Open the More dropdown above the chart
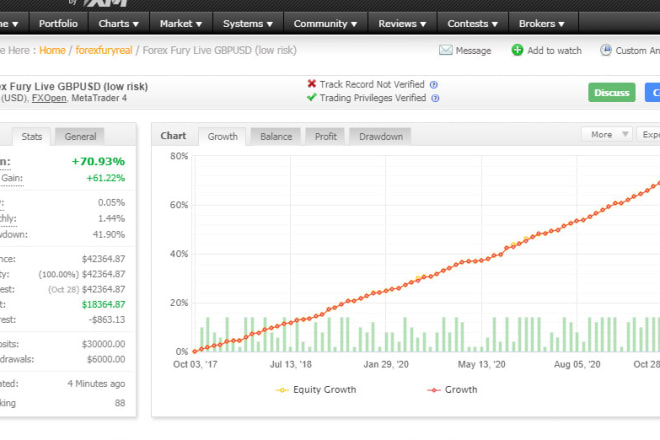This screenshot has width=660, height=440. 607,134
